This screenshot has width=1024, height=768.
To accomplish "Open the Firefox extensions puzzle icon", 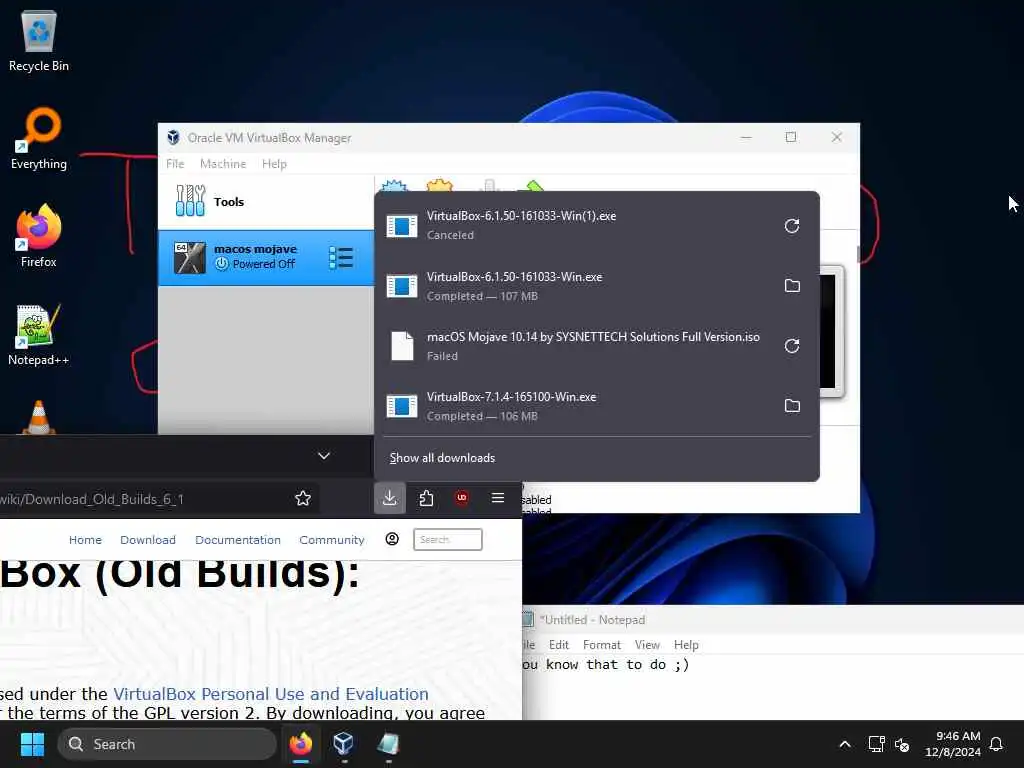I will [426, 498].
